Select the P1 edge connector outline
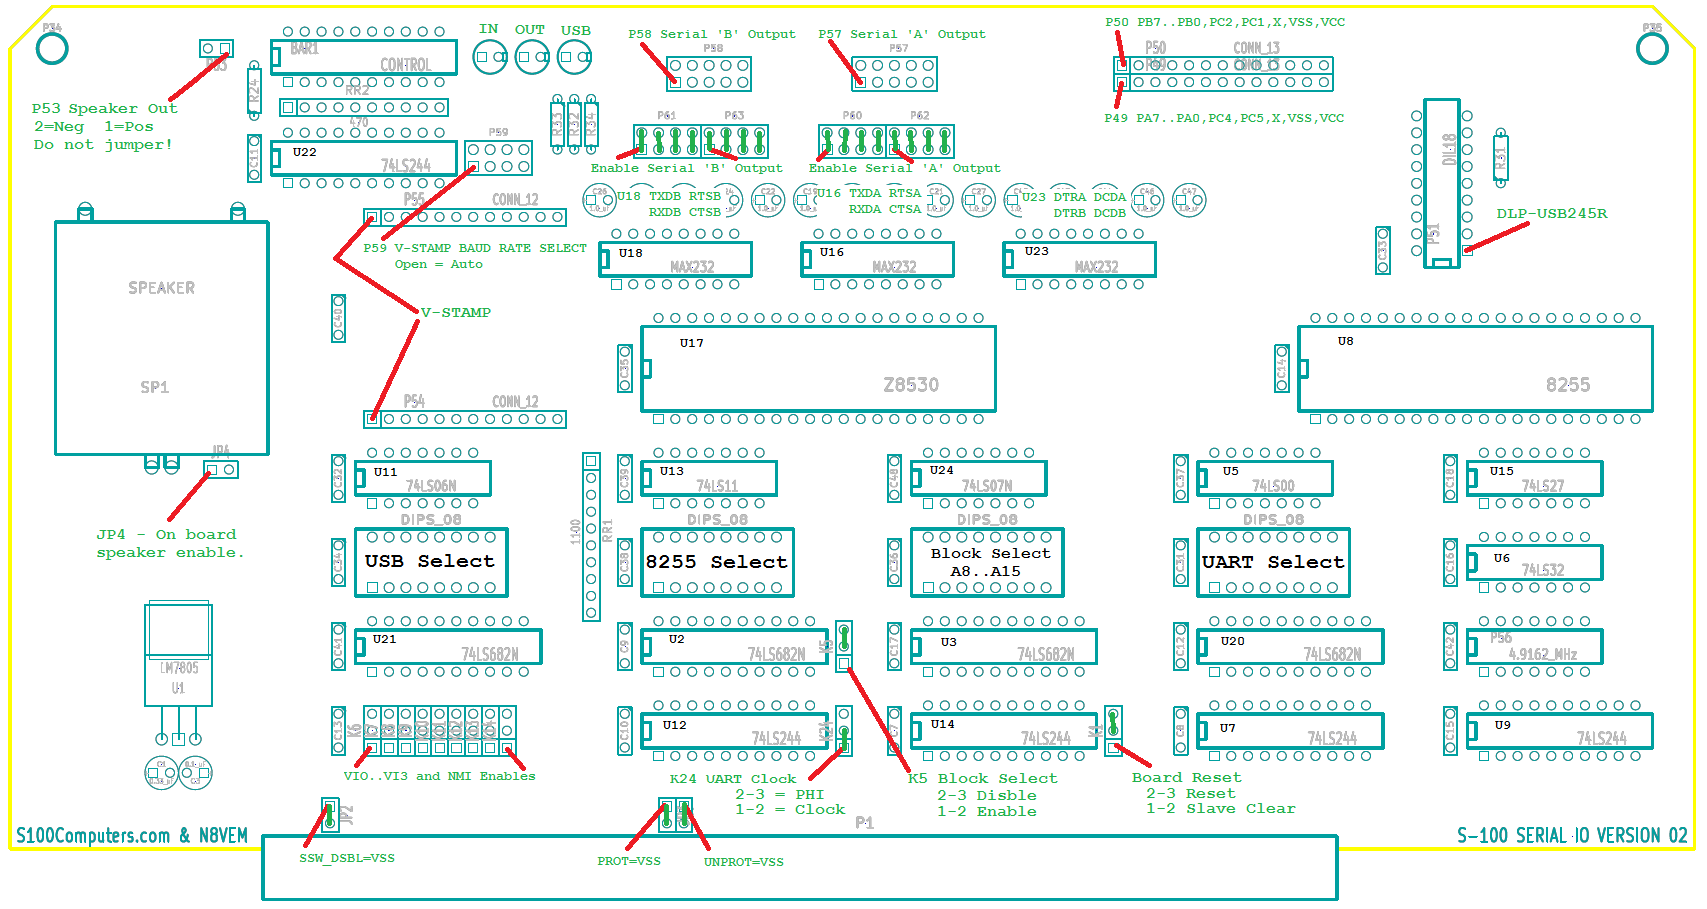 [x=799, y=868]
